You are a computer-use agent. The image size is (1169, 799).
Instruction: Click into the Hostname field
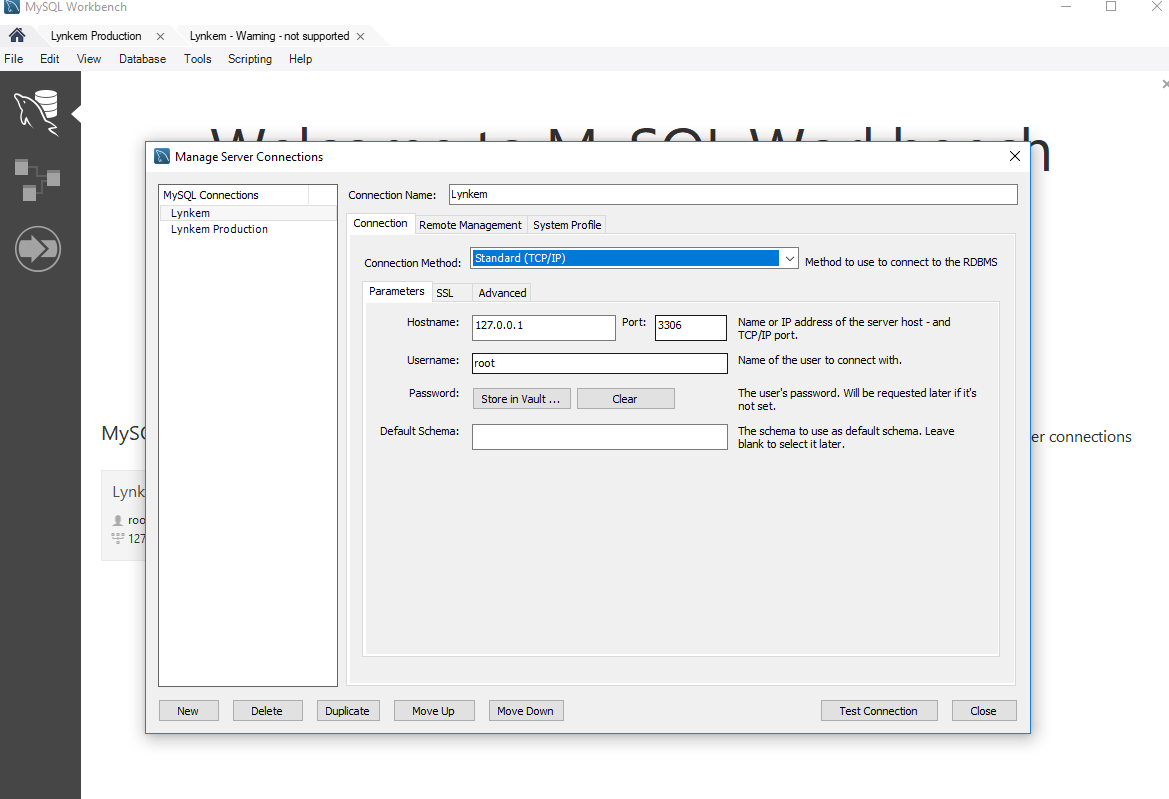tap(543, 327)
